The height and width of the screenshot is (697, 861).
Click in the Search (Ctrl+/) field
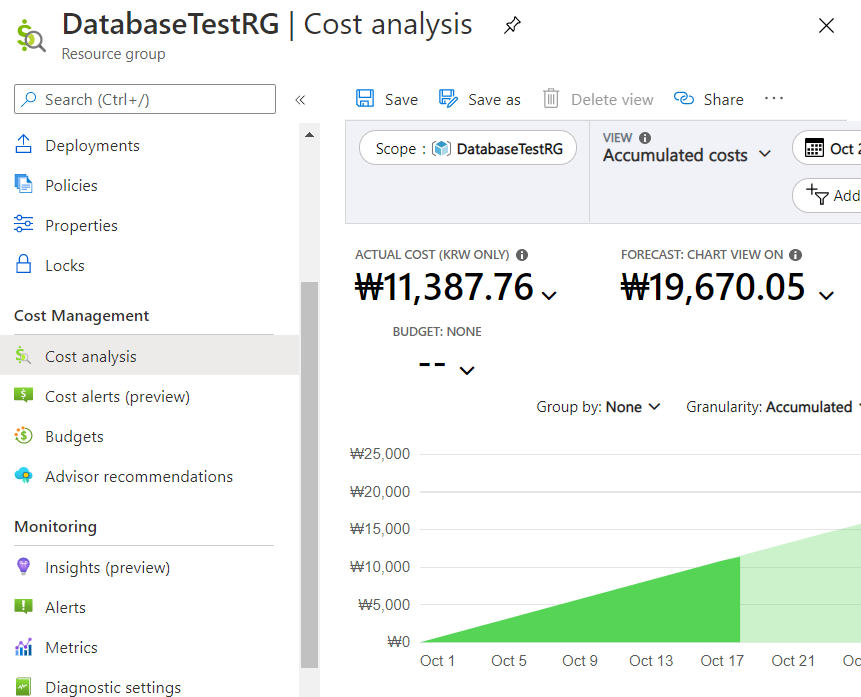pos(145,99)
